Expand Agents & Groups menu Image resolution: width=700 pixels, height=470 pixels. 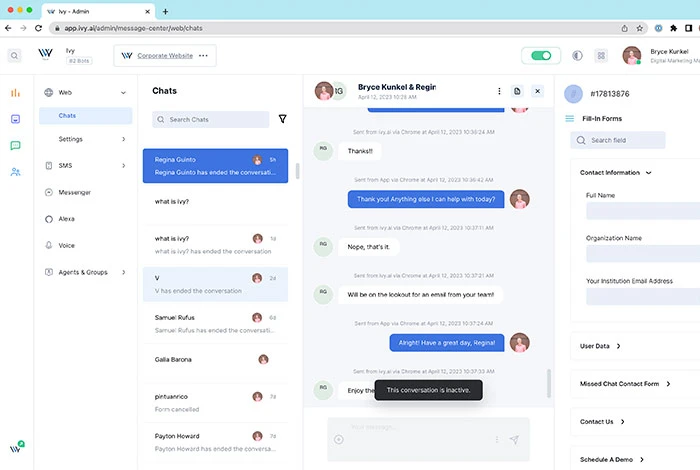[x=124, y=272]
